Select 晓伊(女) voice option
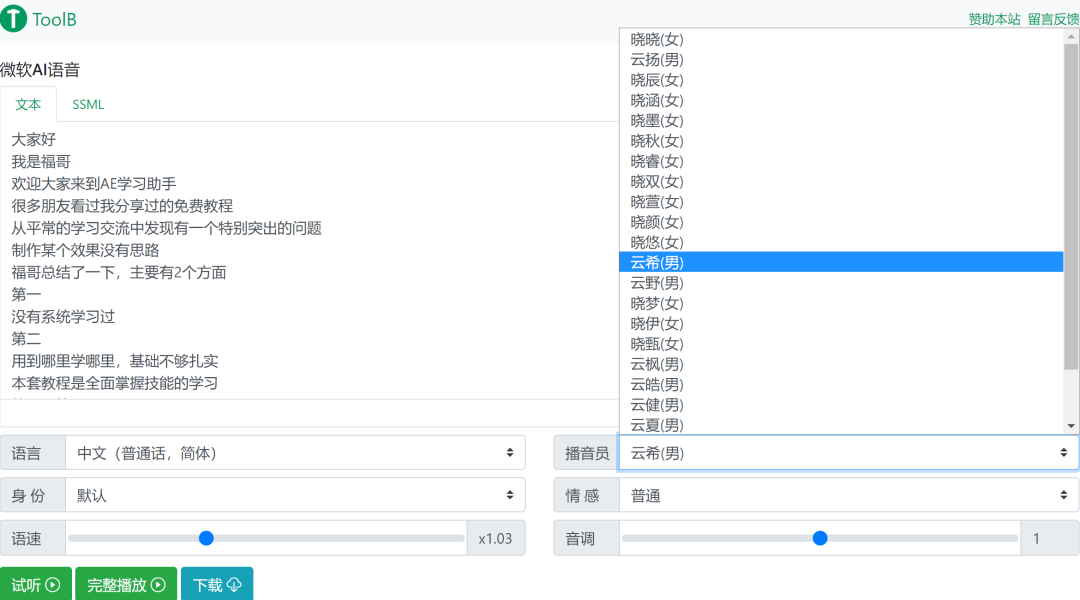The height and width of the screenshot is (600, 1080). coord(841,324)
